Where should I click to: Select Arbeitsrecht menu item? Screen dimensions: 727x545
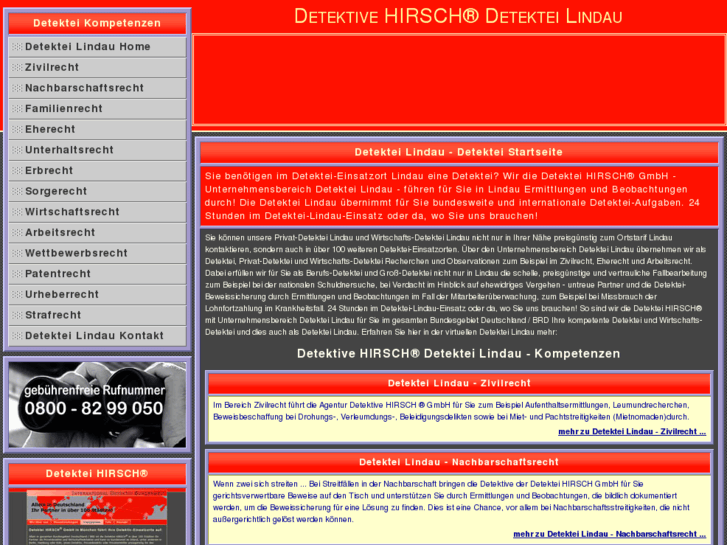(x=97, y=233)
